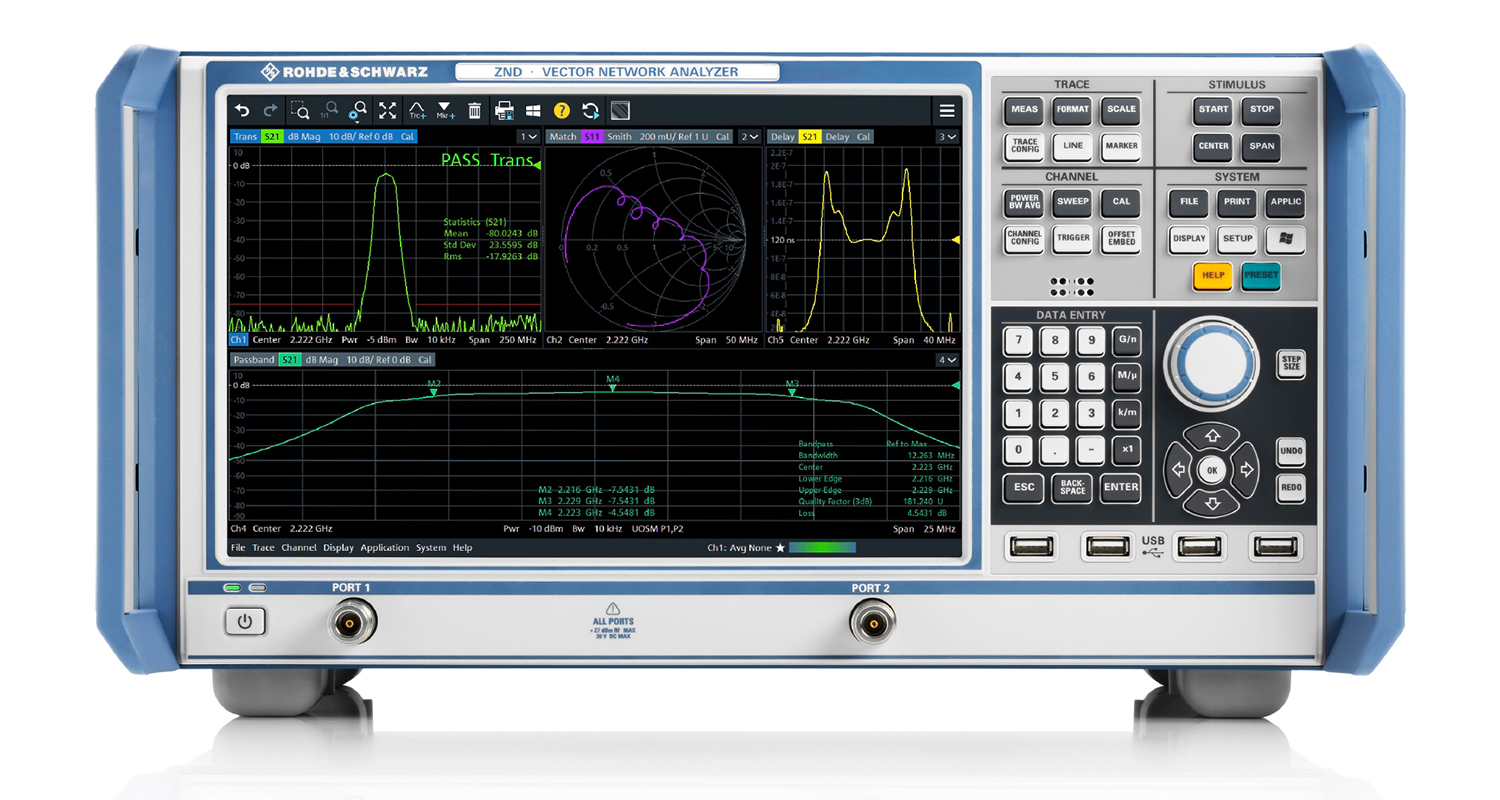Open help with yellow question mark icon
This screenshot has width=1500, height=800.
pos(562,111)
